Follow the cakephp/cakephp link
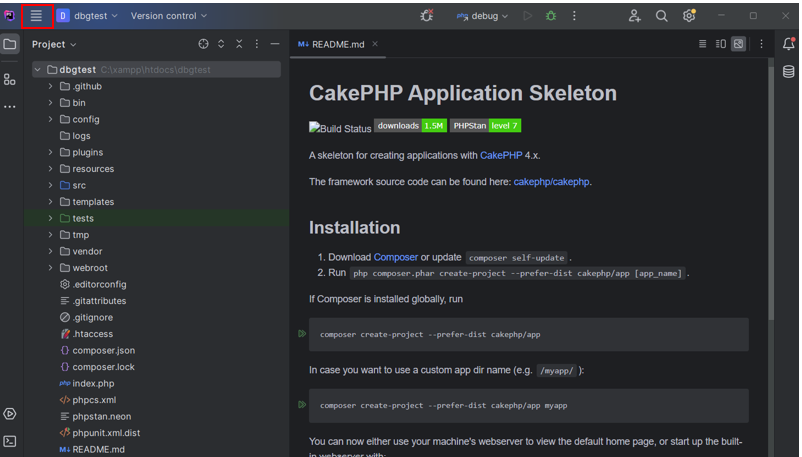This screenshot has width=802, height=457. pyautogui.click(x=551, y=182)
